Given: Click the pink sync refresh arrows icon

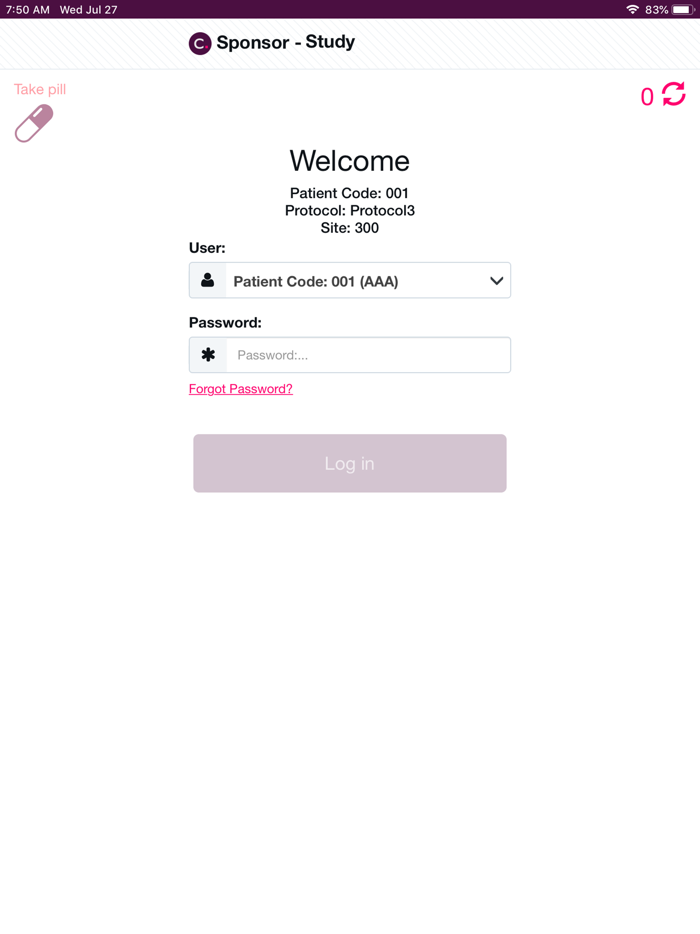Looking at the screenshot, I should 674,94.
